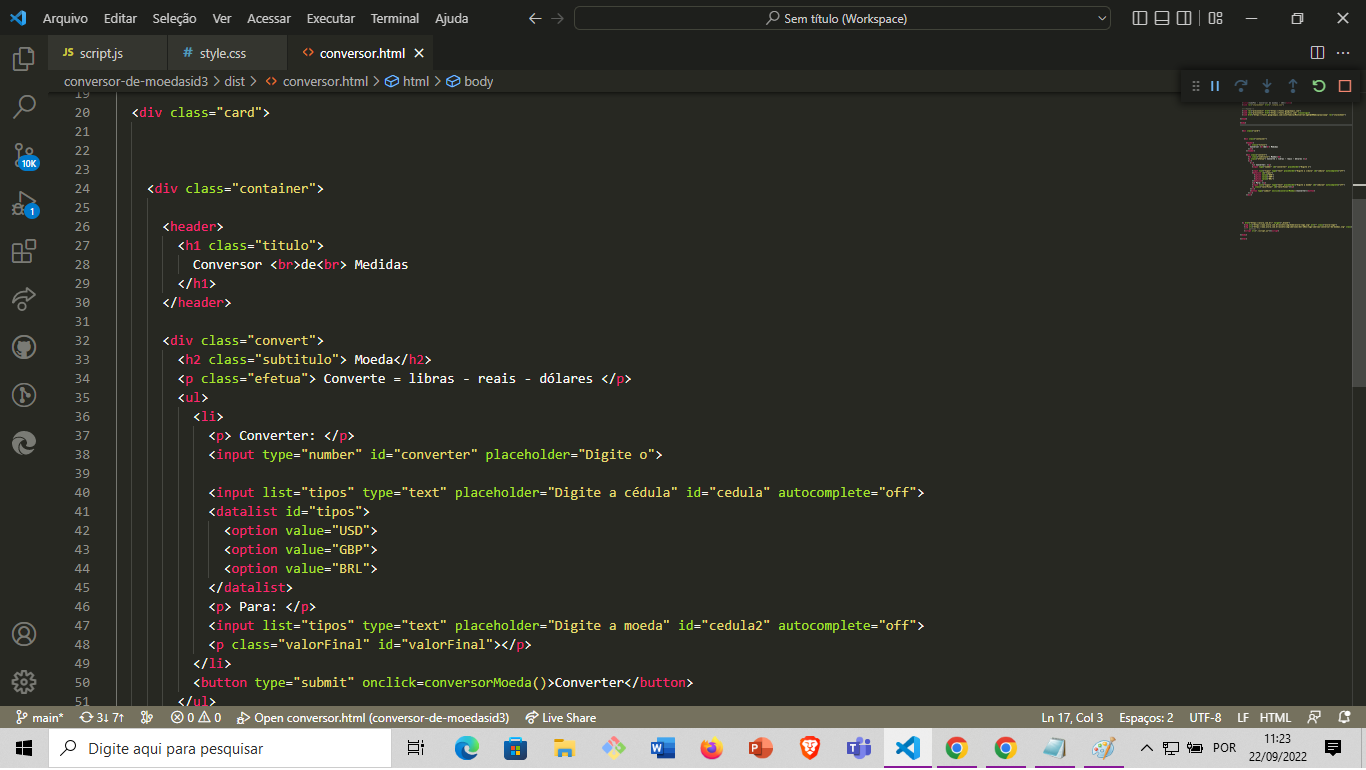Open the Manage gear icon
Image resolution: width=1366 pixels, height=770 pixels.
coord(24,682)
